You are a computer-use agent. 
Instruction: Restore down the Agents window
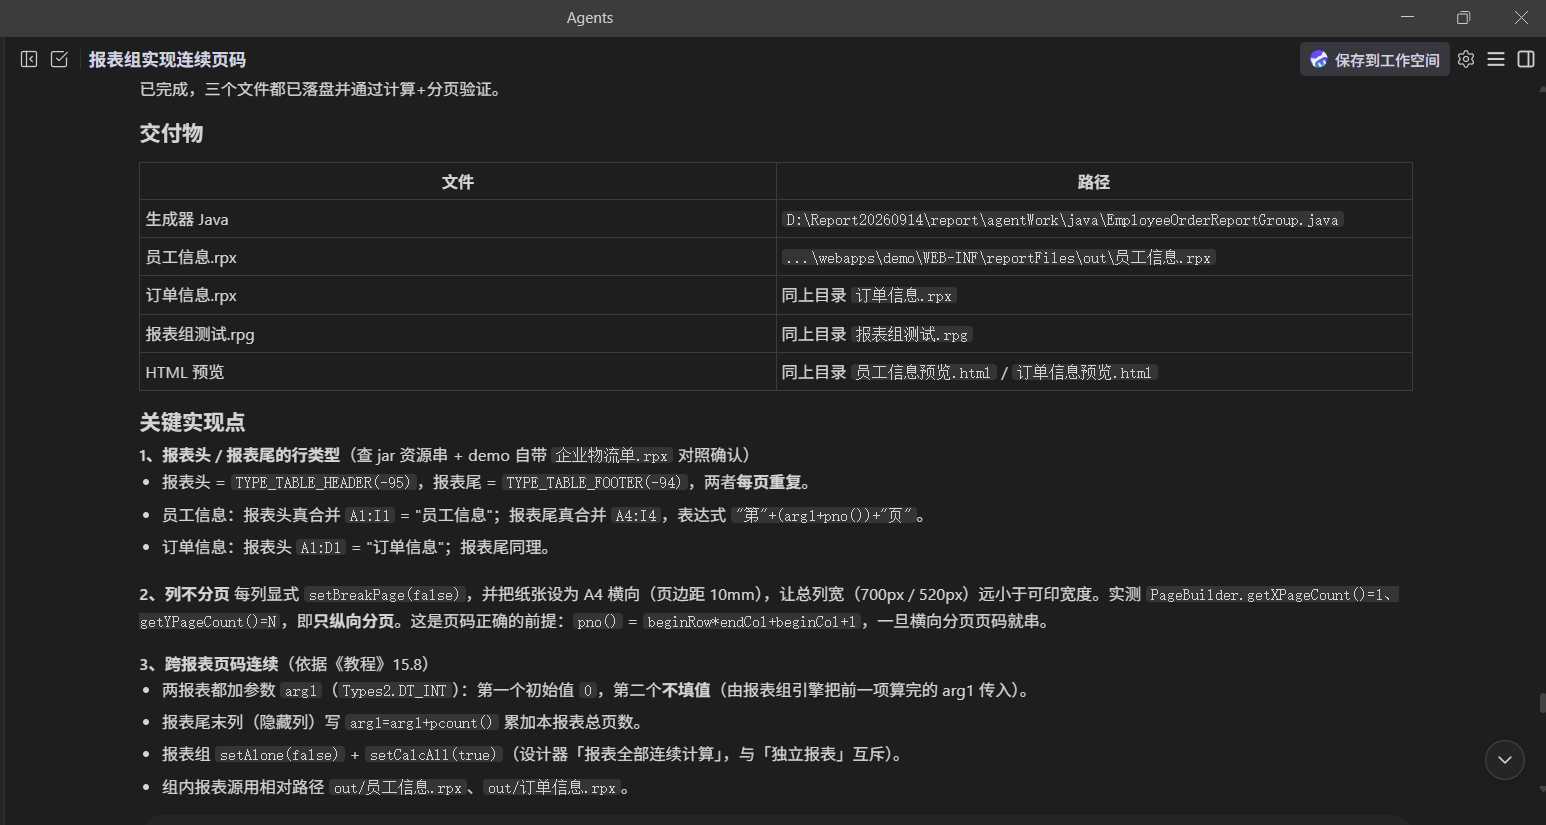pos(1463,17)
